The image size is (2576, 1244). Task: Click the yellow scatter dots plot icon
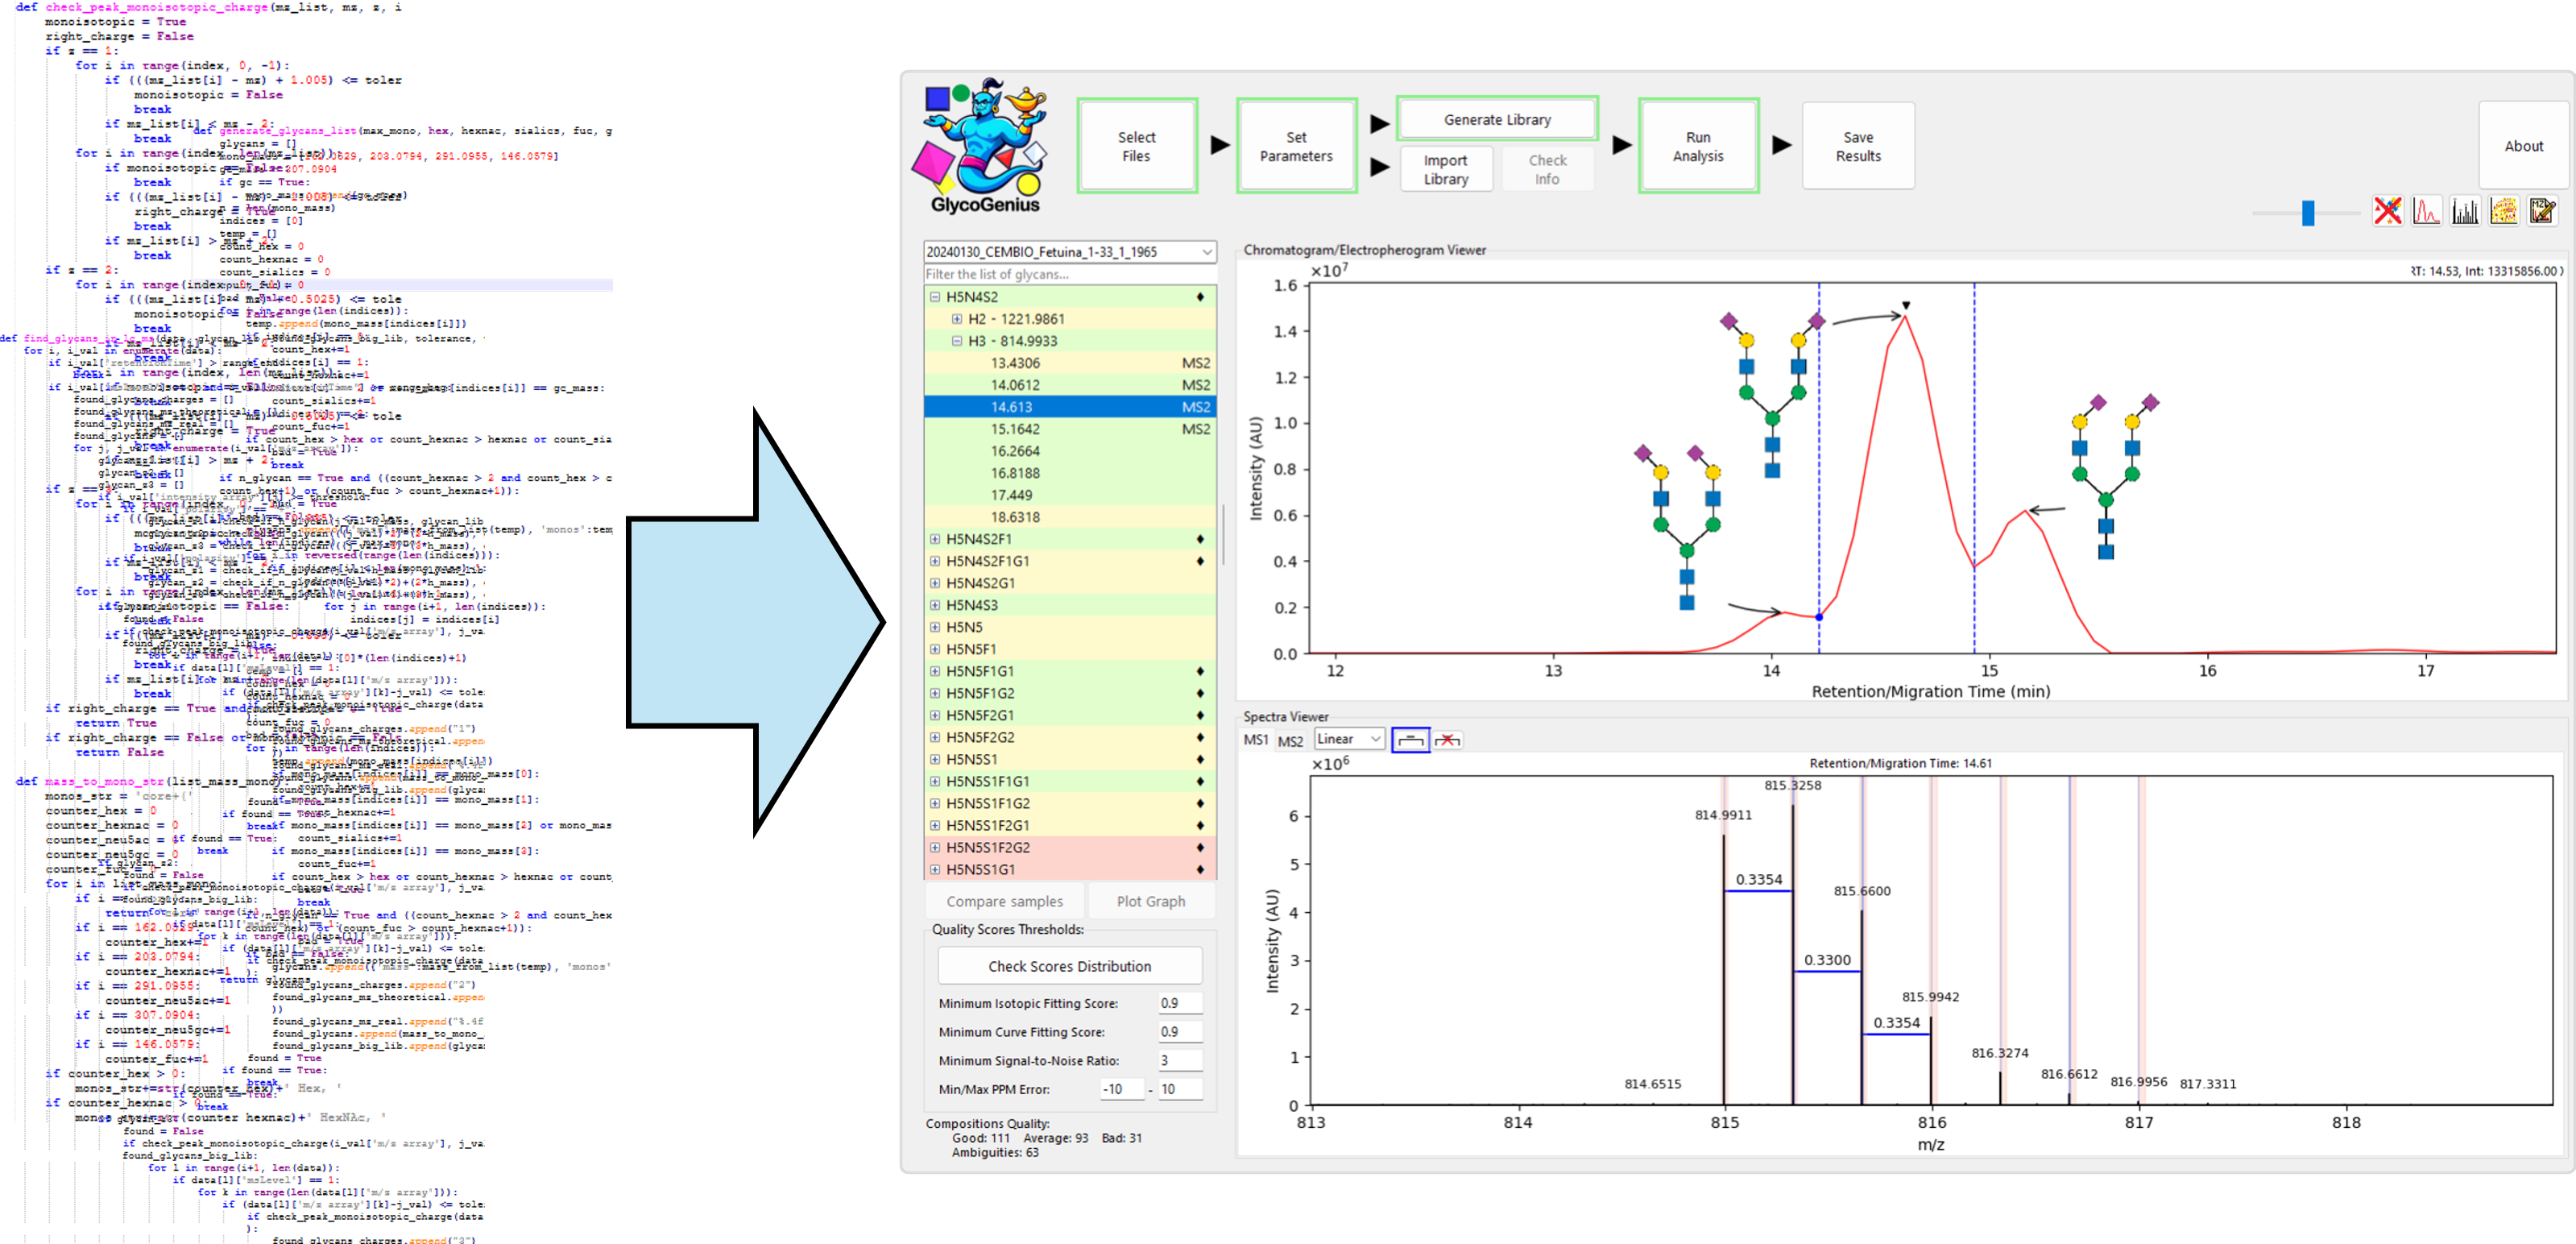pyautogui.click(x=2504, y=211)
